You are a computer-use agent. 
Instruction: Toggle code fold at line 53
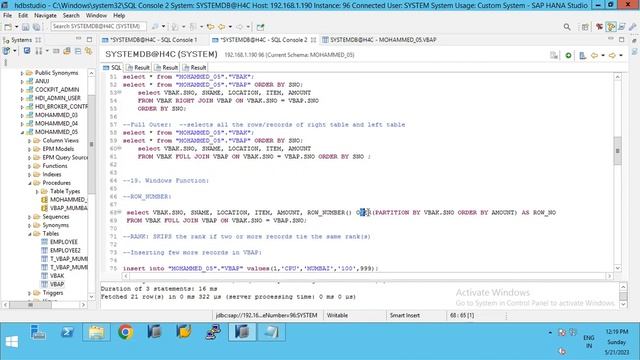click(x=120, y=93)
